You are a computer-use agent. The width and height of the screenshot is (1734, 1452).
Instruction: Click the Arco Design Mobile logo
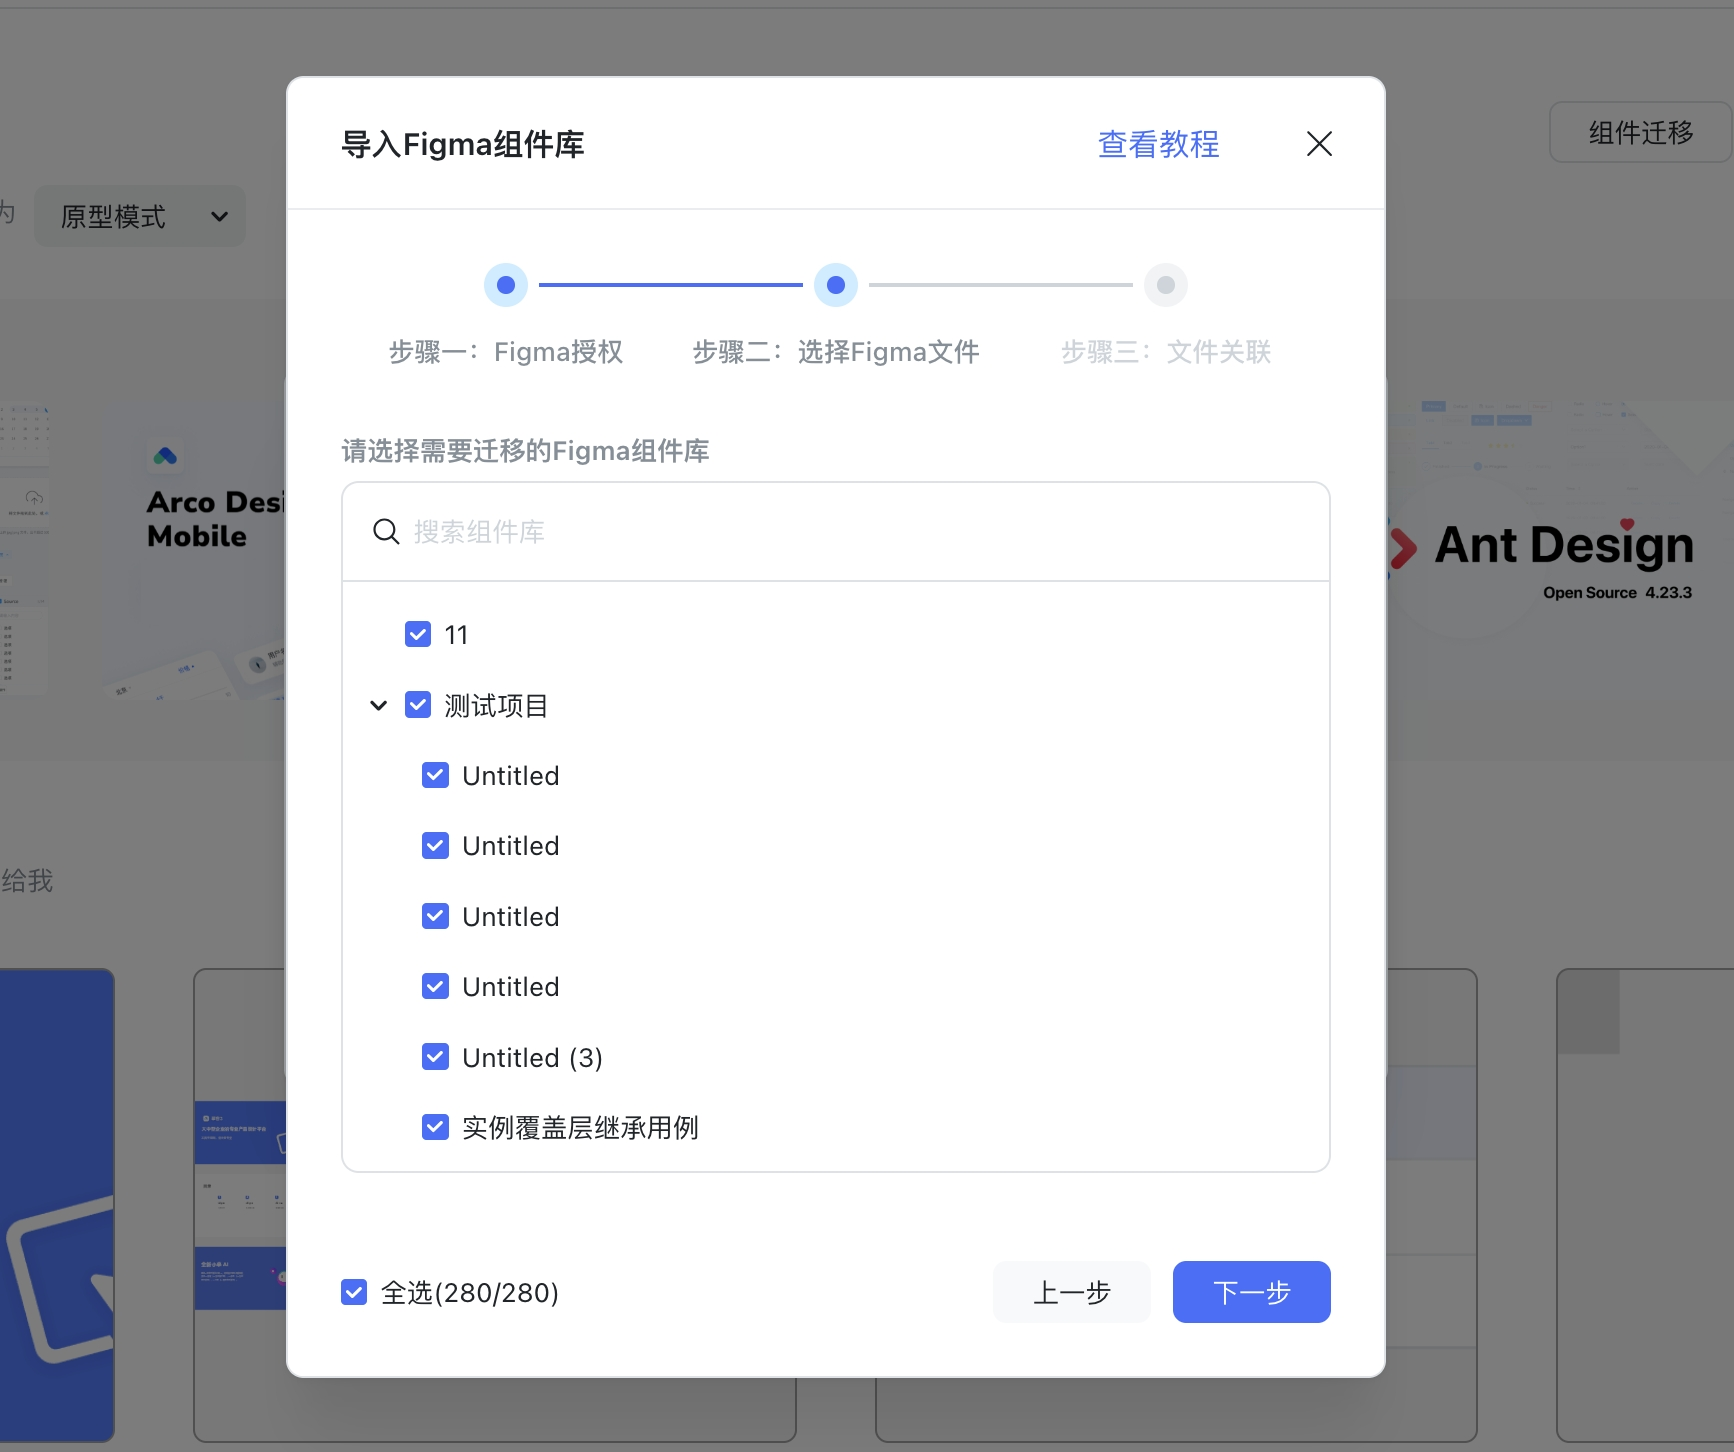tap(163, 455)
